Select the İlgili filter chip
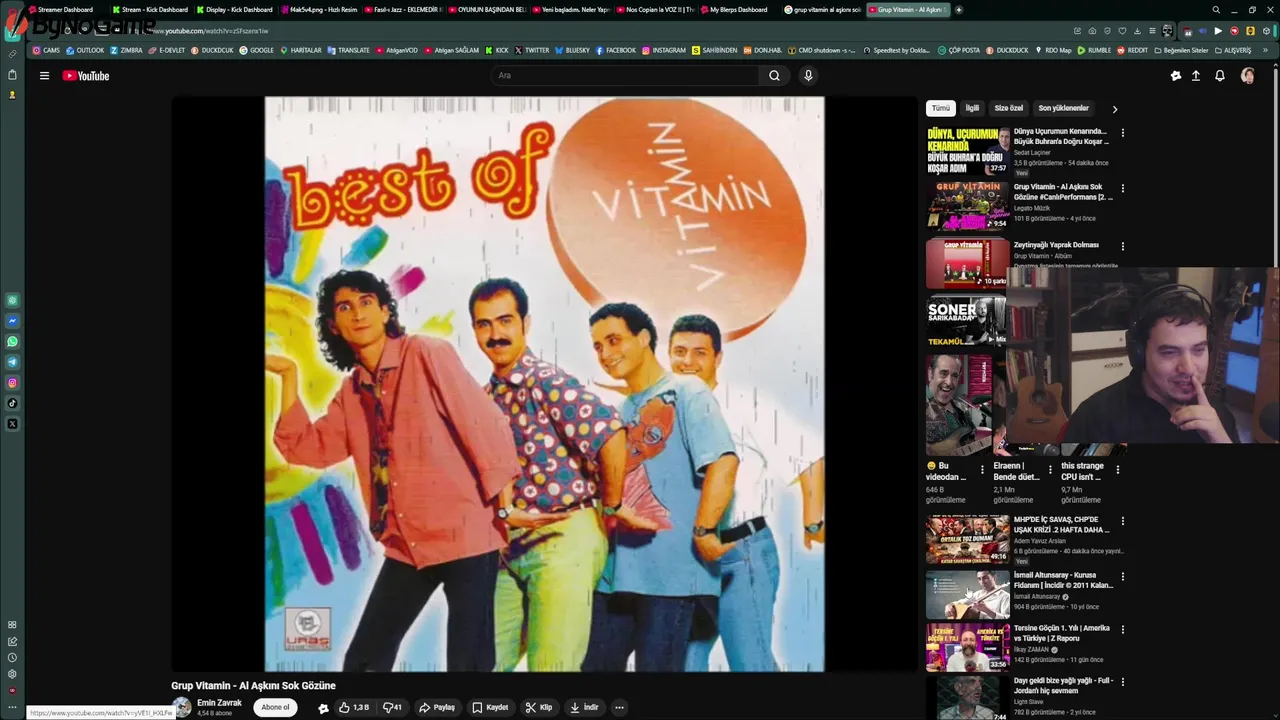The height and width of the screenshot is (720, 1280). point(972,108)
